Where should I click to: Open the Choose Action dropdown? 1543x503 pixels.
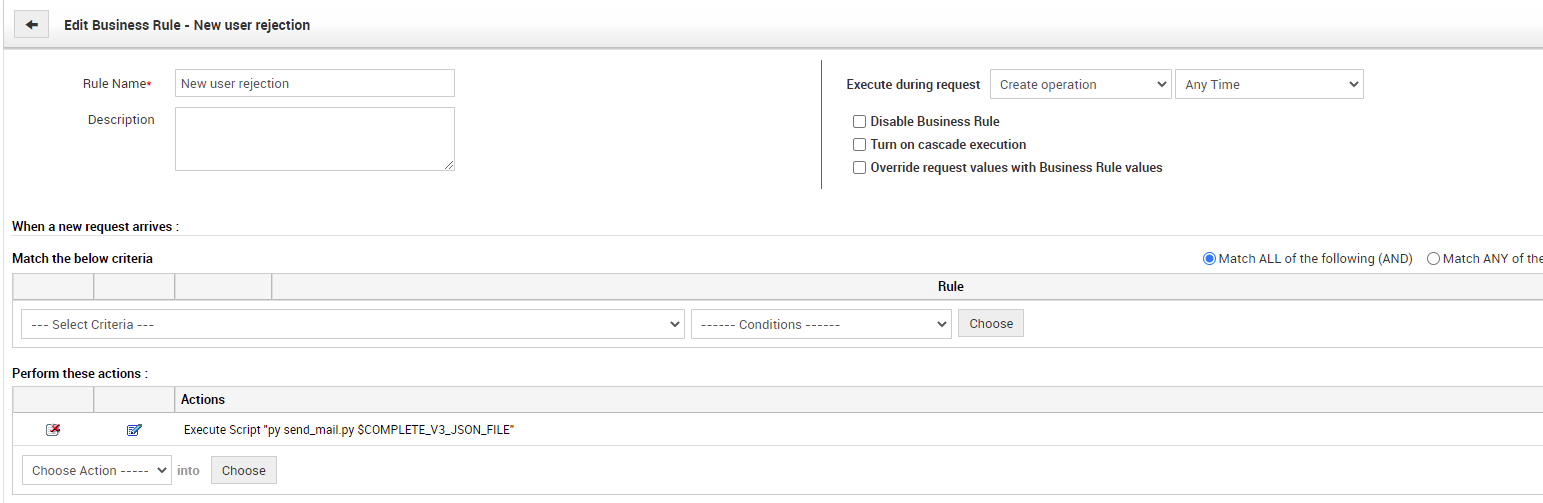pos(97,471)
